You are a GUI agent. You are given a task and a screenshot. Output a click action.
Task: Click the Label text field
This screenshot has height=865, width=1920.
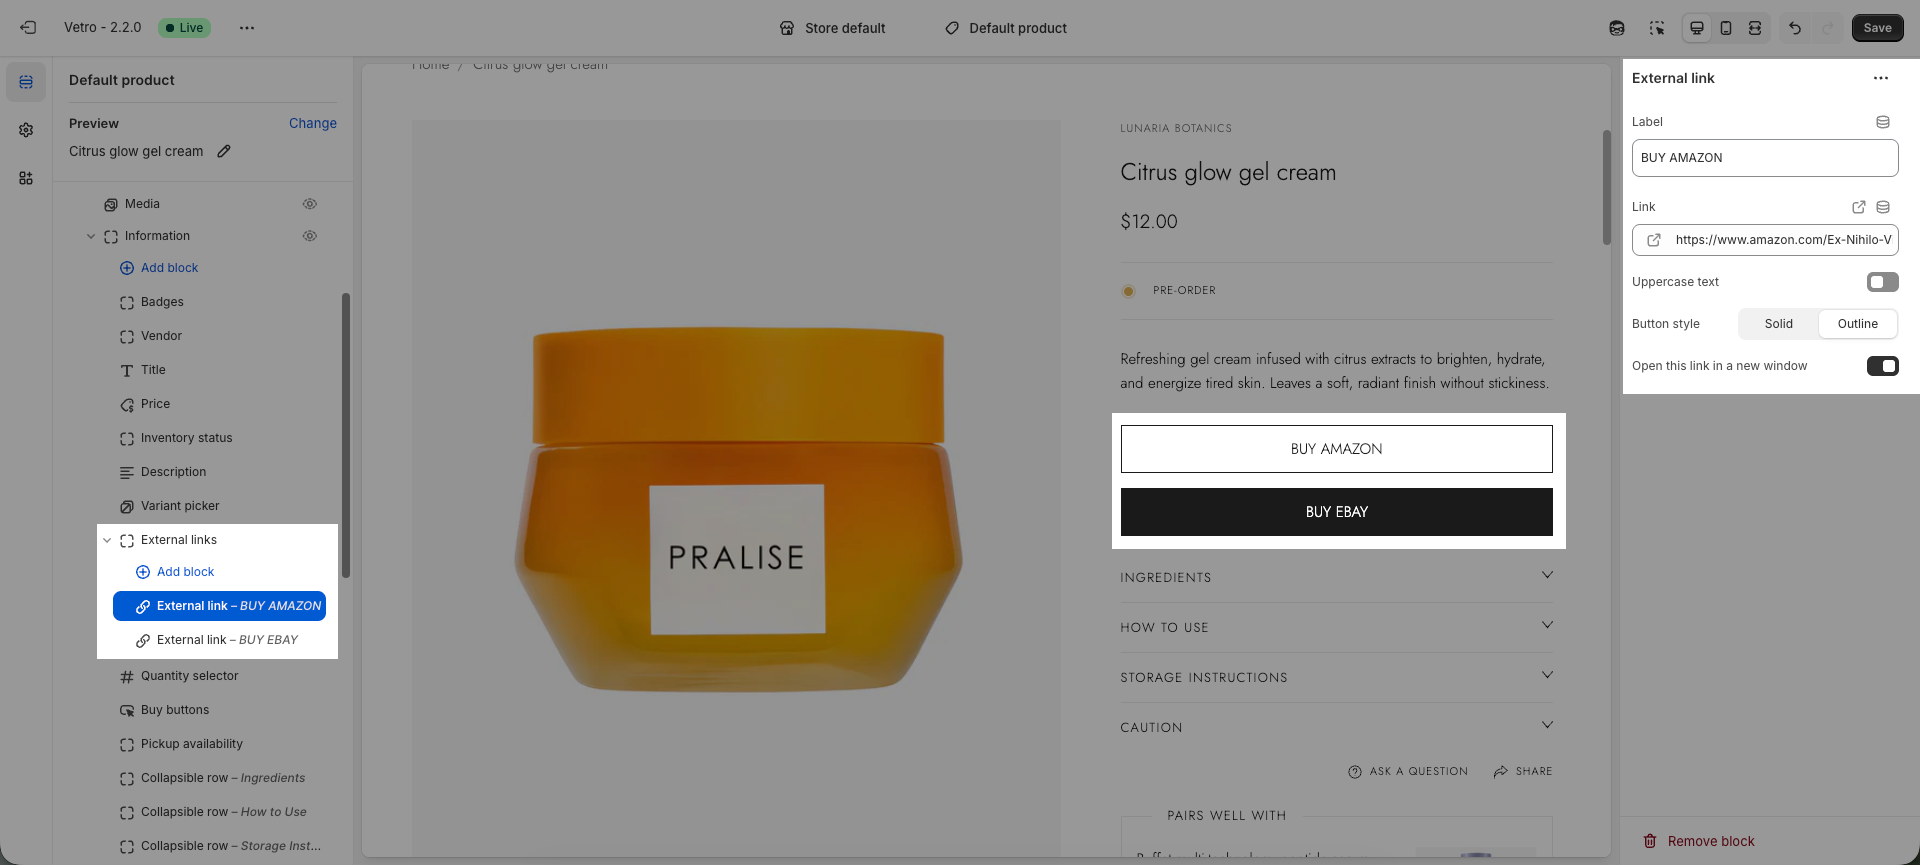pyautogui.click(x=1764, y=158)
